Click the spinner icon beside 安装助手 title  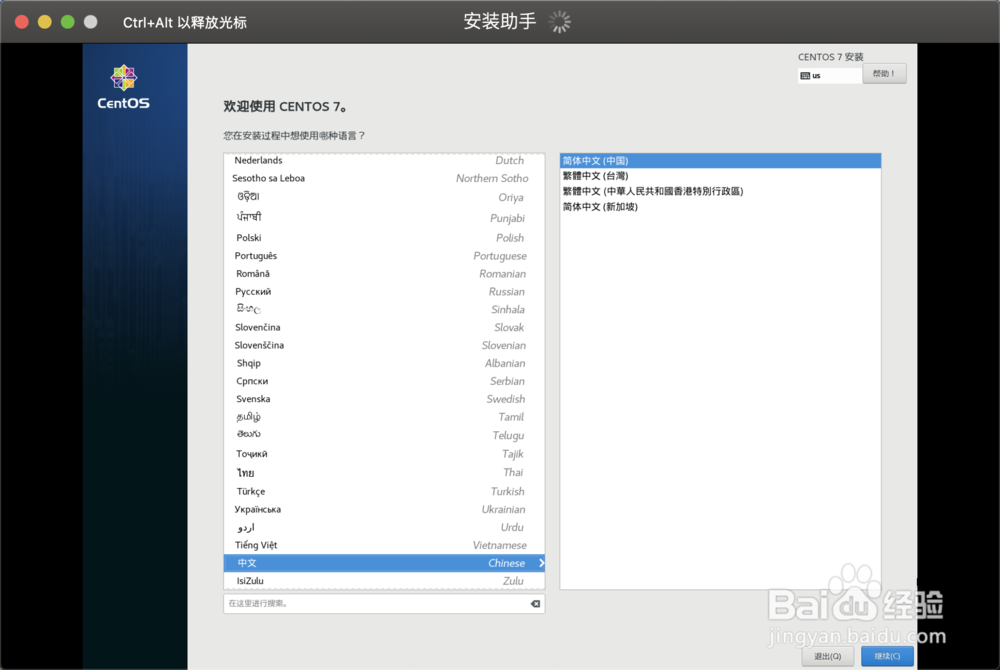(x=560, y=21)
